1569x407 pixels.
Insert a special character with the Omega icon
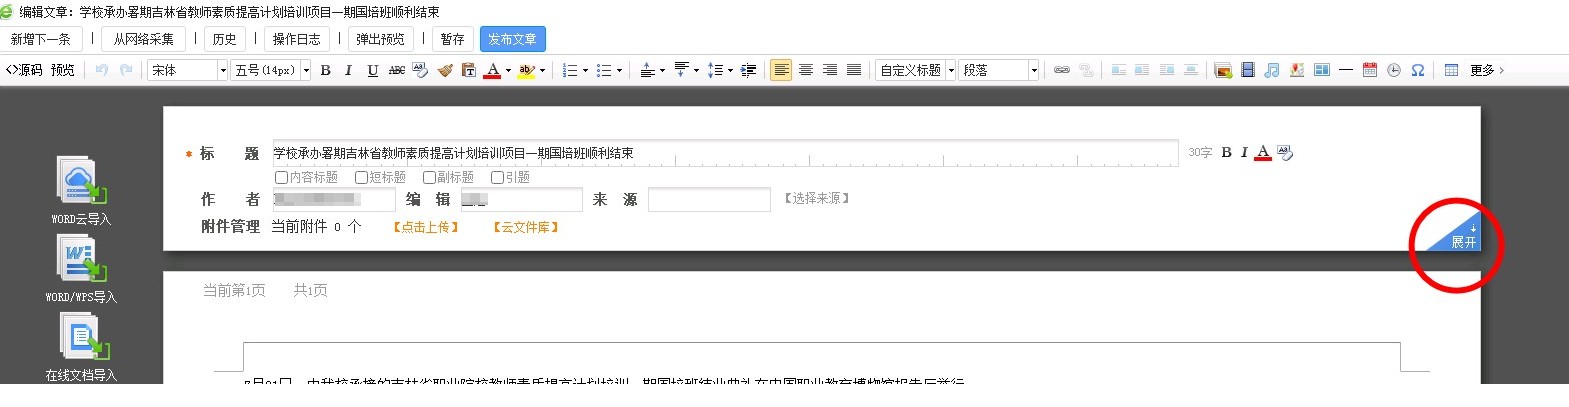point(1417,70)
